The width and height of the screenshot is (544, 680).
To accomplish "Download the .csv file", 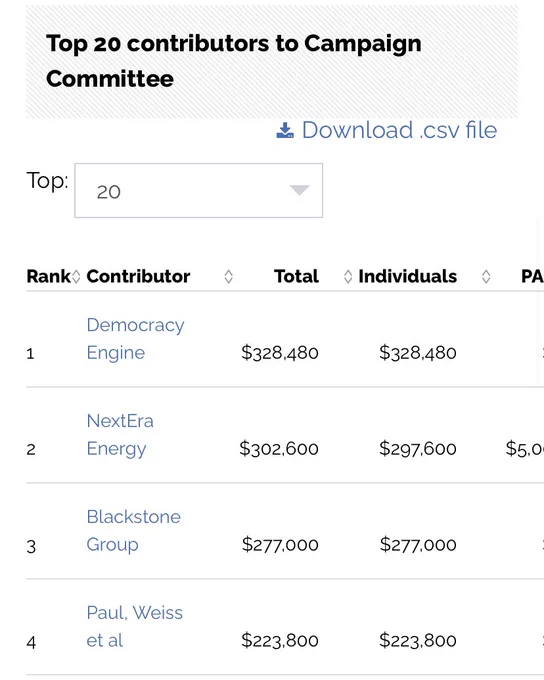I will coord(387,130).
